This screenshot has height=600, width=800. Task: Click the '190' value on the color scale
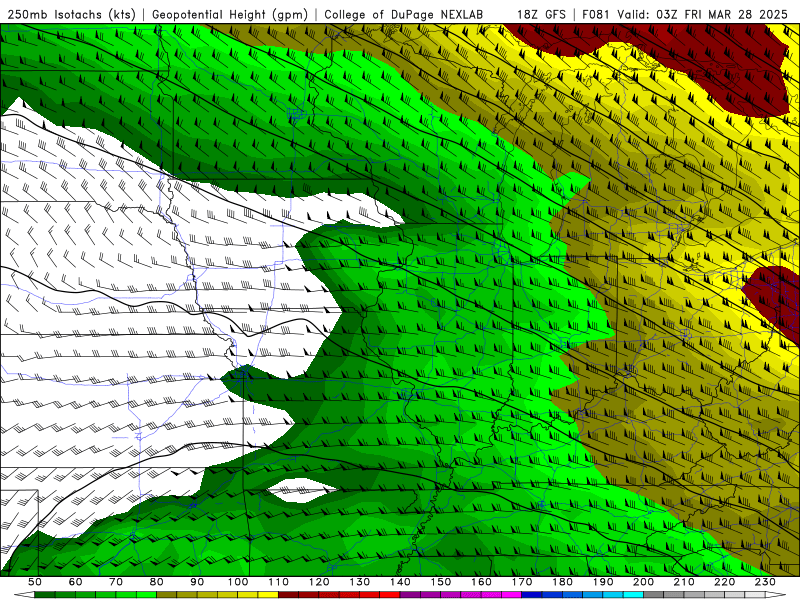click(603, 582)
